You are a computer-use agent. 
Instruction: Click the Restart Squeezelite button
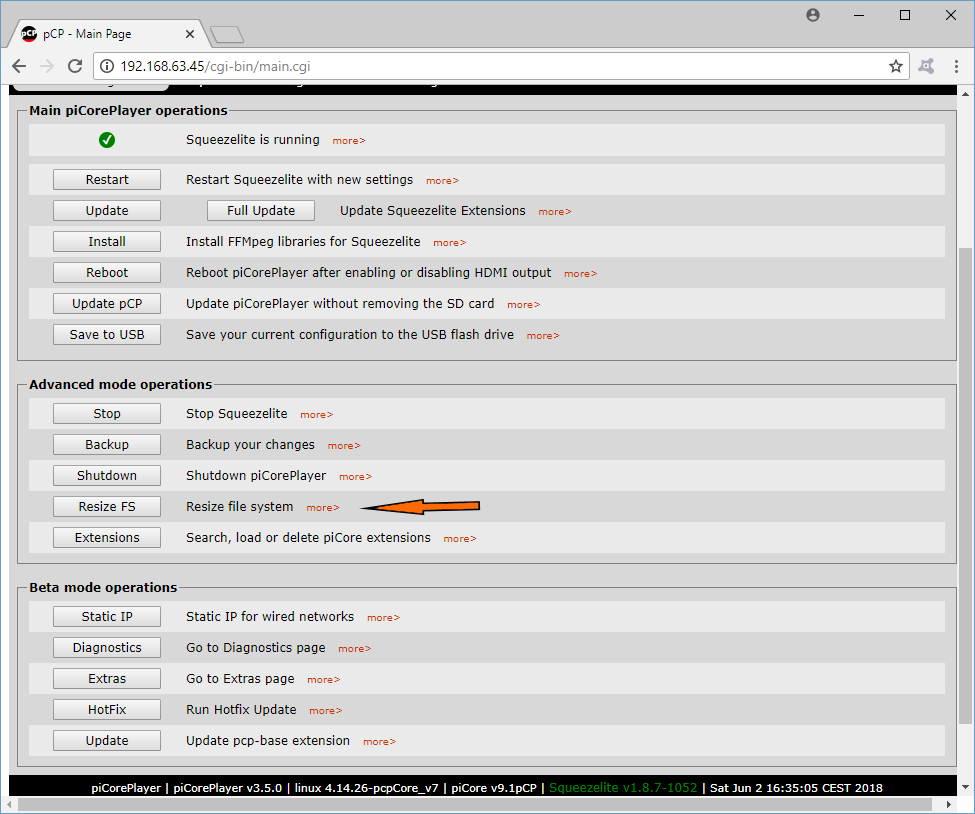[x=107, y=180]
